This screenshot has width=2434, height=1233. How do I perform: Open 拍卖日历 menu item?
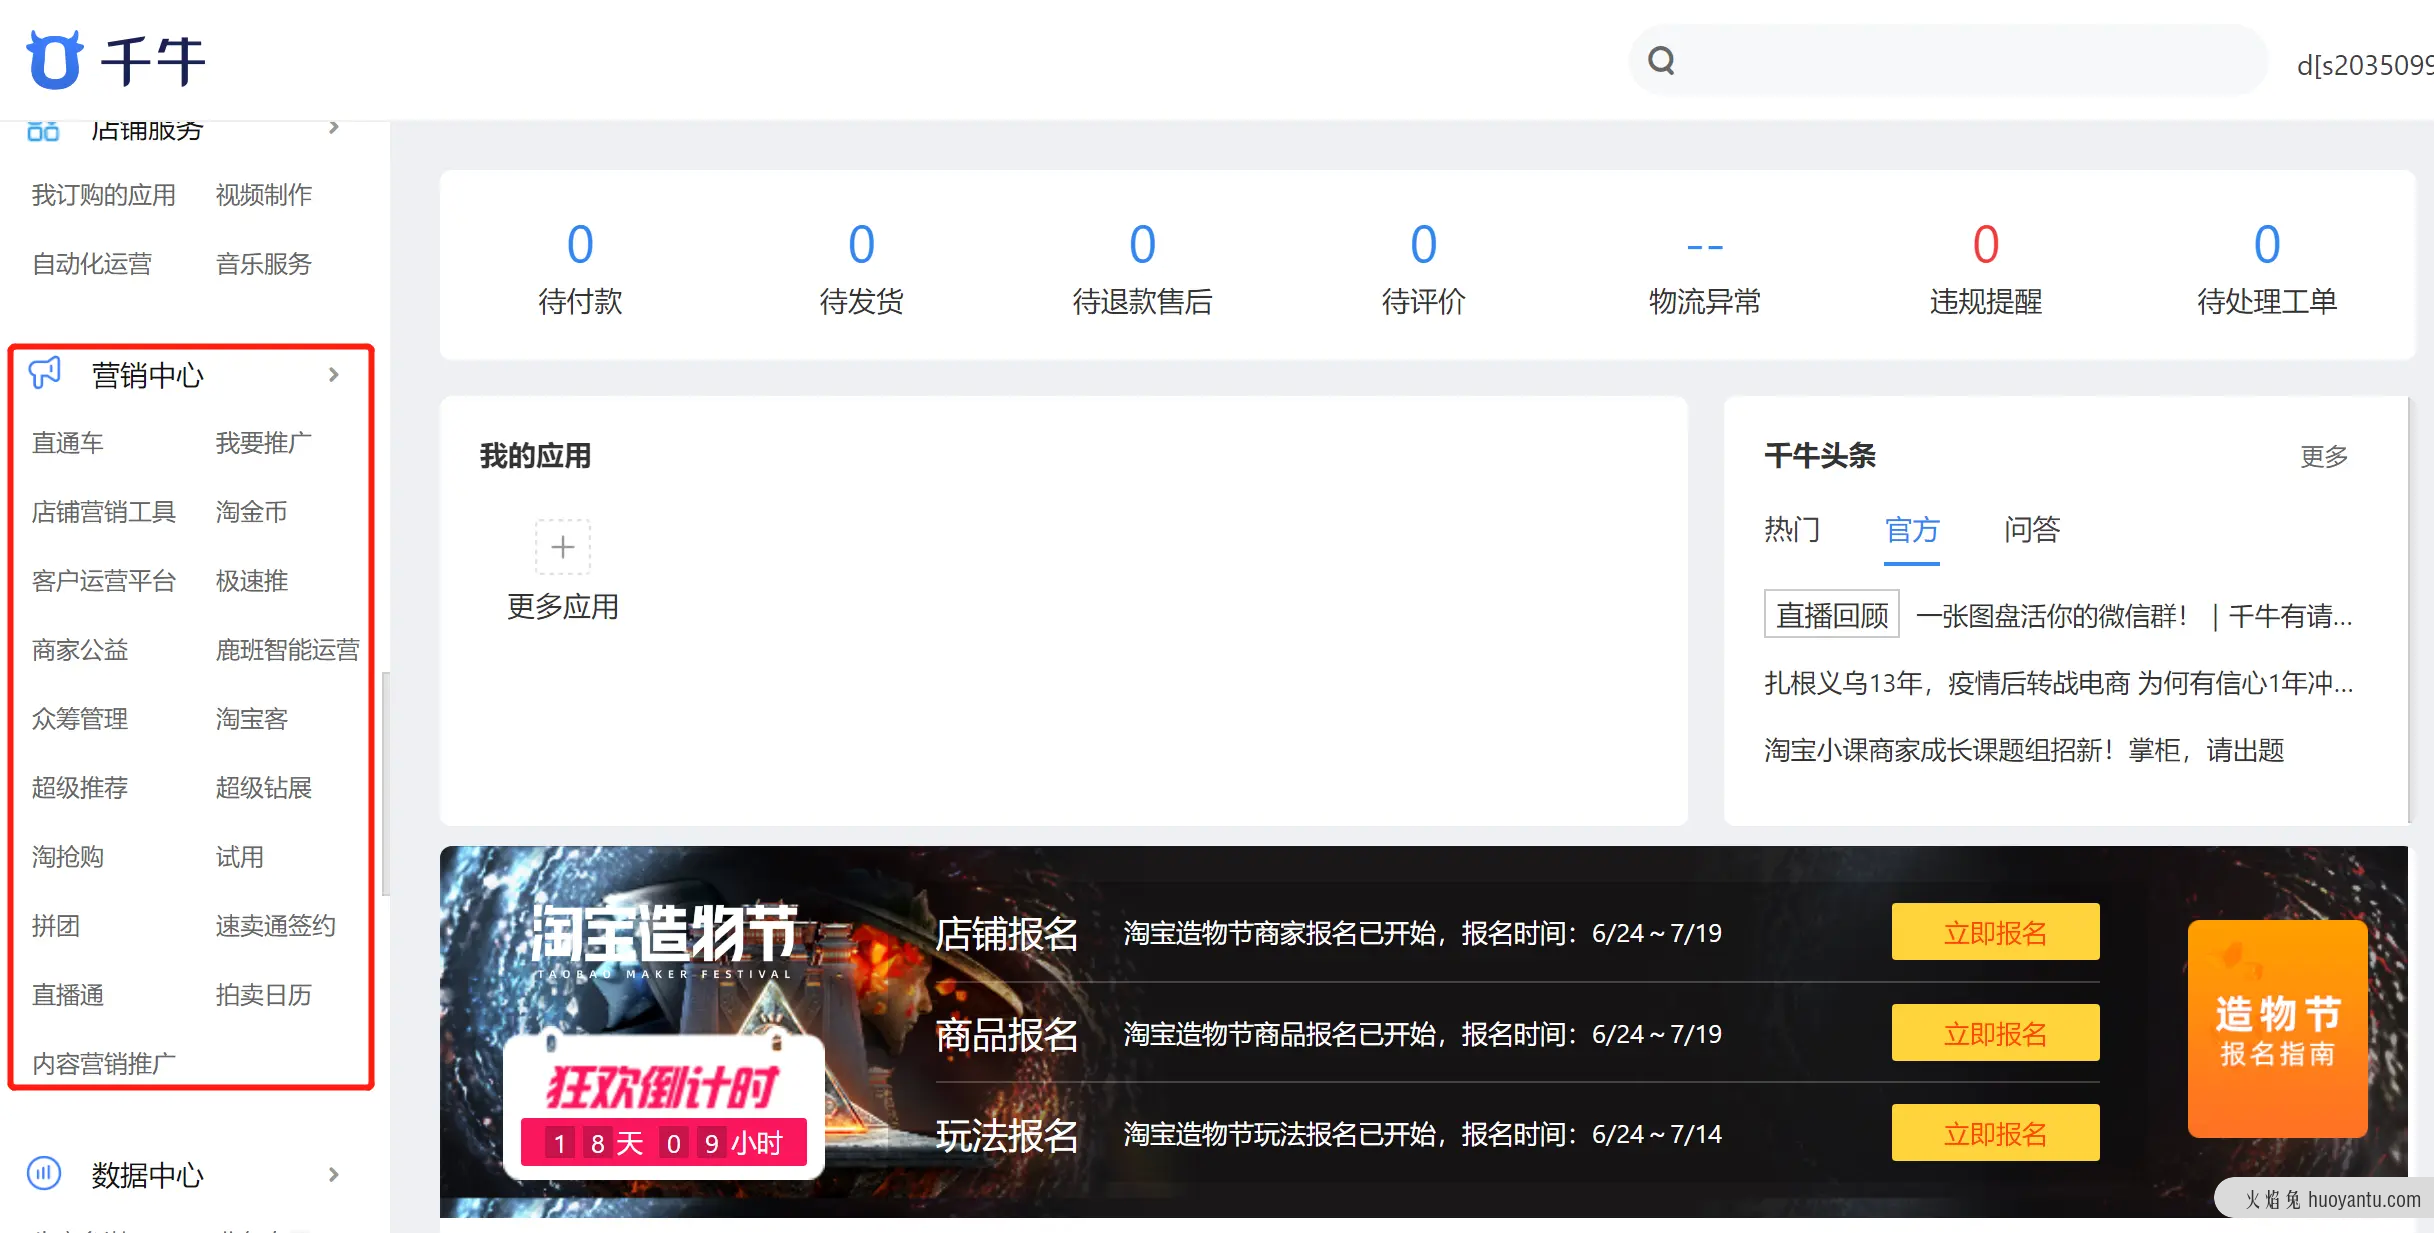click(264, 995)
